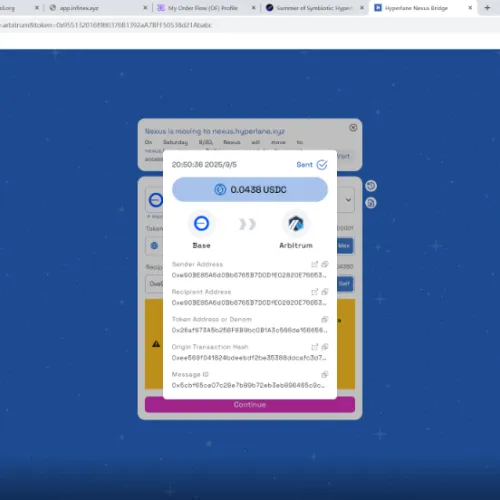Select the 0.0438 USDC amount pill
The width and height of the screenshot is (500, 500).
coord(250,190)
